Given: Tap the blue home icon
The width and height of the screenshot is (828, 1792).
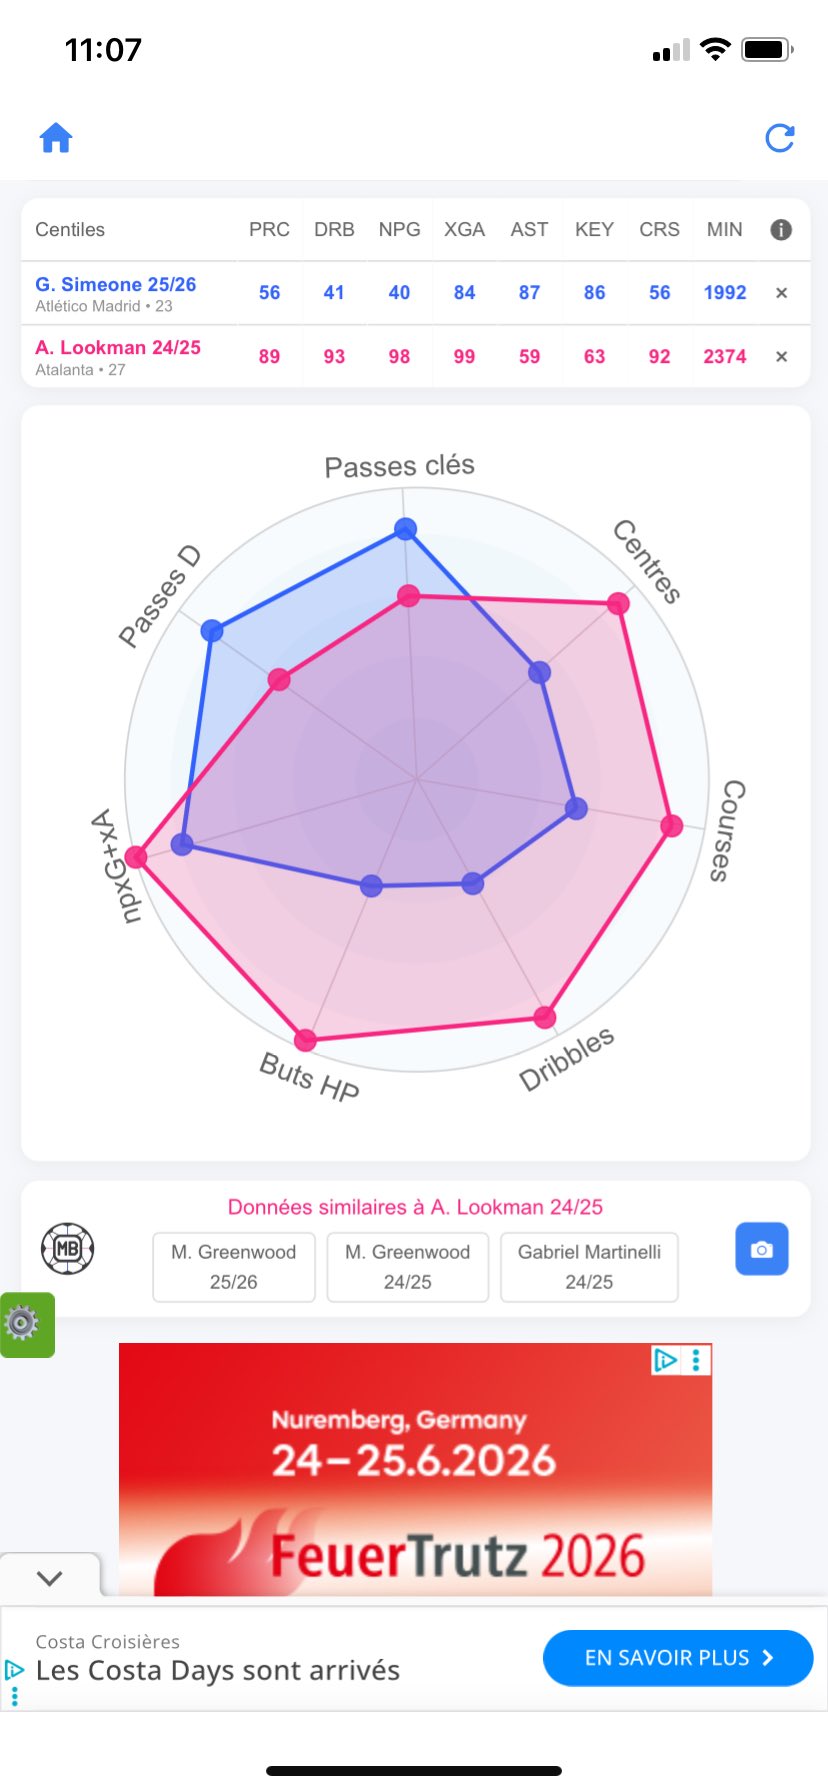Looking at the screenshot, I should coord(56,138).
